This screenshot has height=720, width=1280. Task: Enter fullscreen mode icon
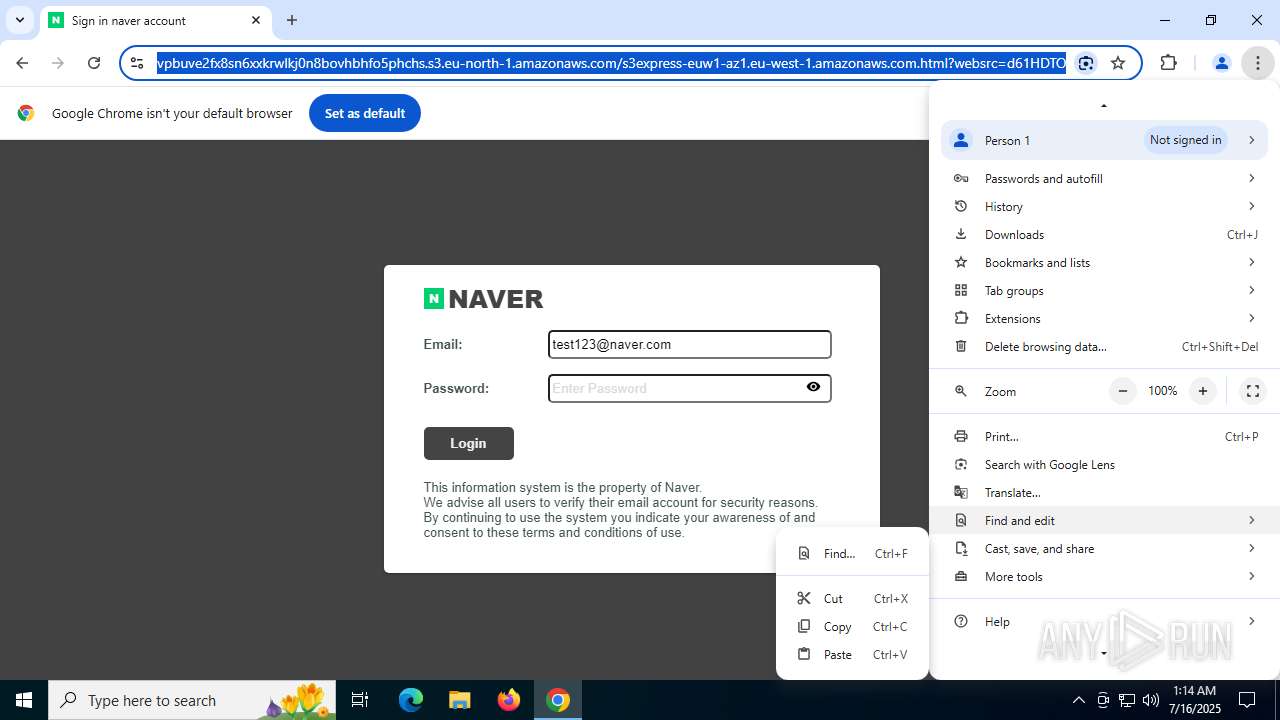click(1252, 391)
